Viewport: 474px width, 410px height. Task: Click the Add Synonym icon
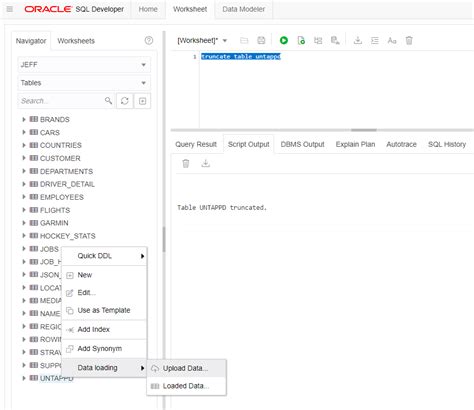70,349
